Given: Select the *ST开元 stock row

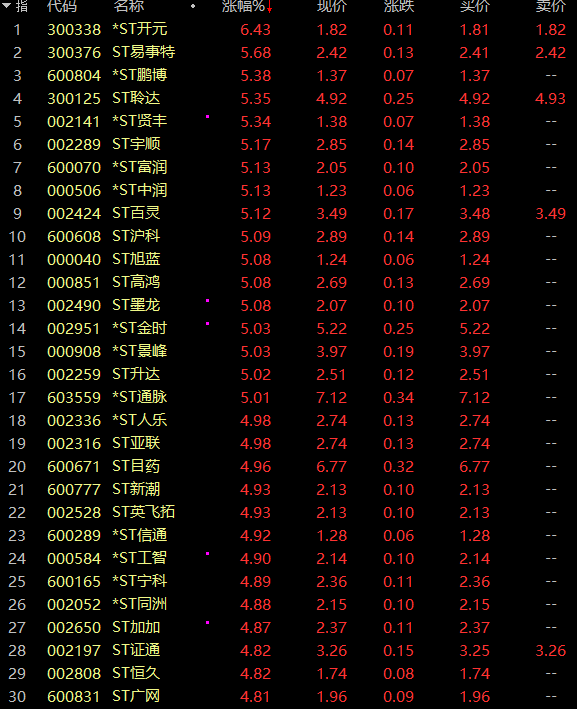Looking at the screenshot, I should pyautogui.click(x=288, y=29).
